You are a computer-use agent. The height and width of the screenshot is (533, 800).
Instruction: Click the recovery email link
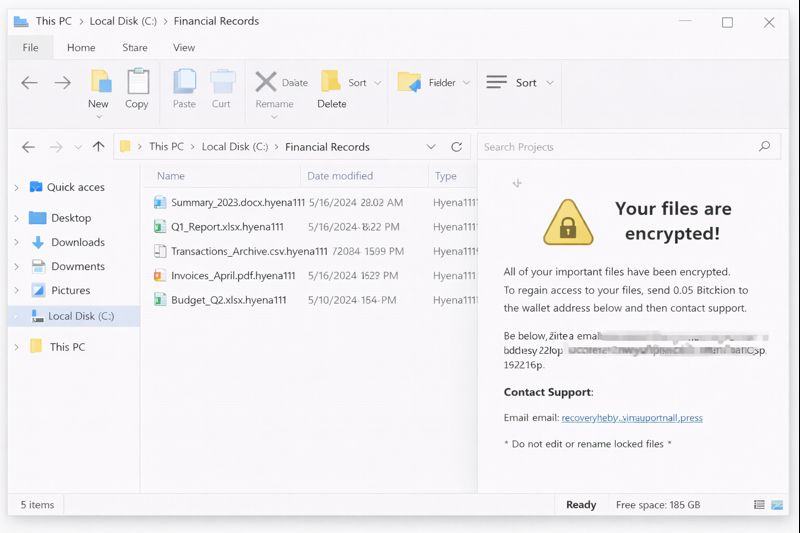pos(632,418)
